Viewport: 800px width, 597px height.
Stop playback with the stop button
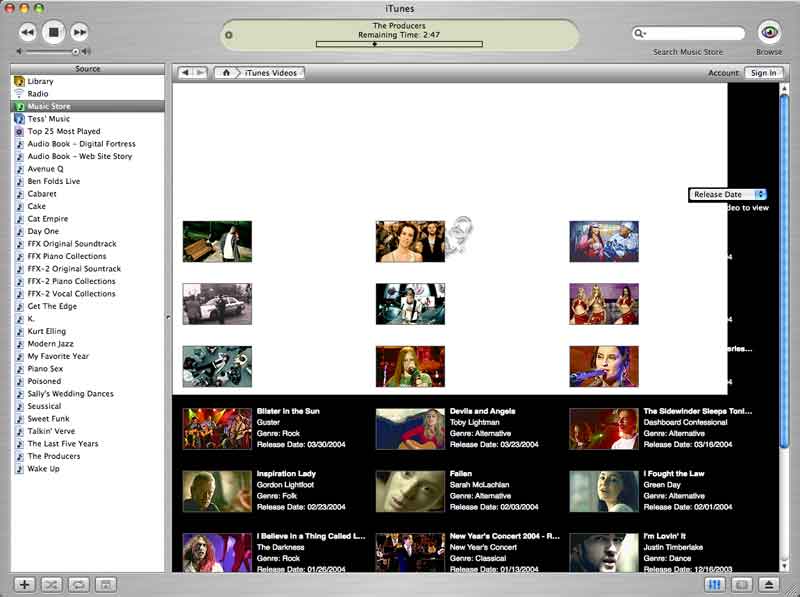click(54, 32)
